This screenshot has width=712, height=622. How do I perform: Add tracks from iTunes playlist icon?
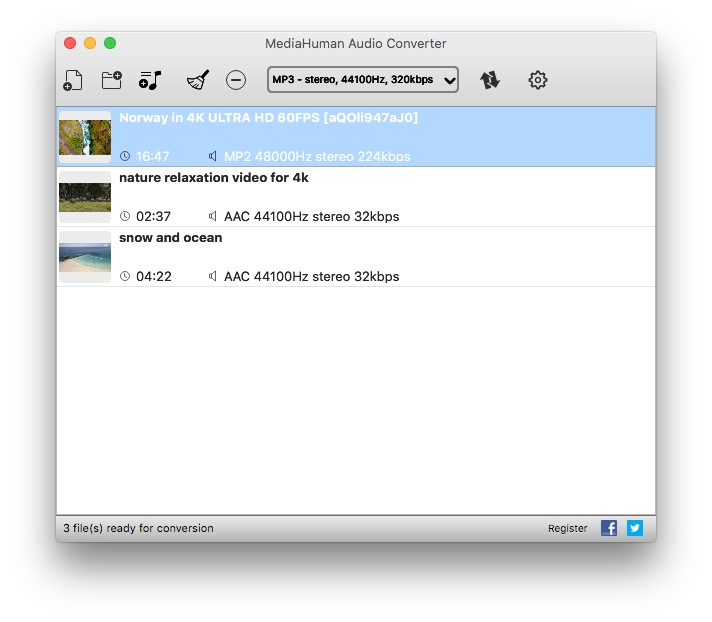(x=151, y=81)
